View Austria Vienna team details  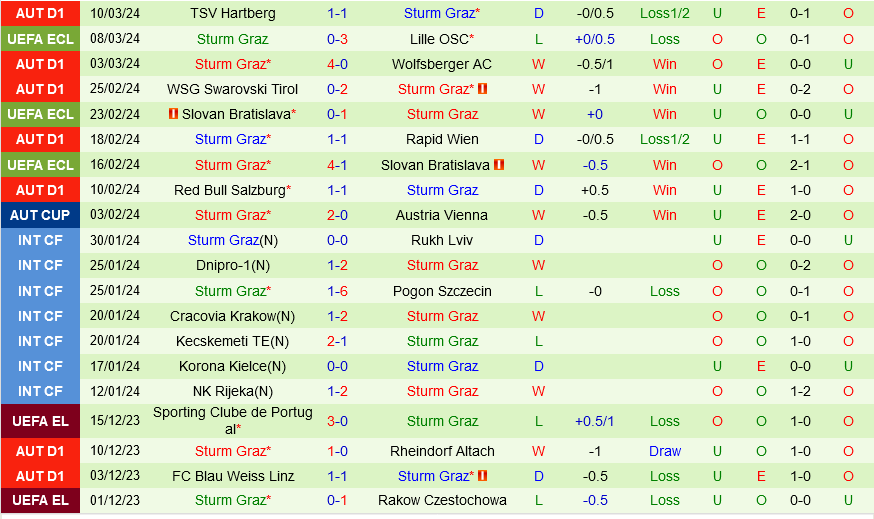[x=442, y=215]
